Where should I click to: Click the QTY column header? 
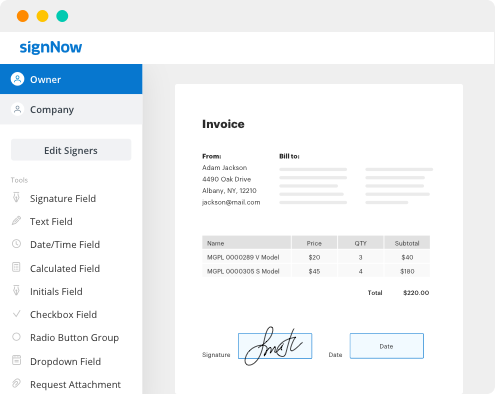click(361, 243)
